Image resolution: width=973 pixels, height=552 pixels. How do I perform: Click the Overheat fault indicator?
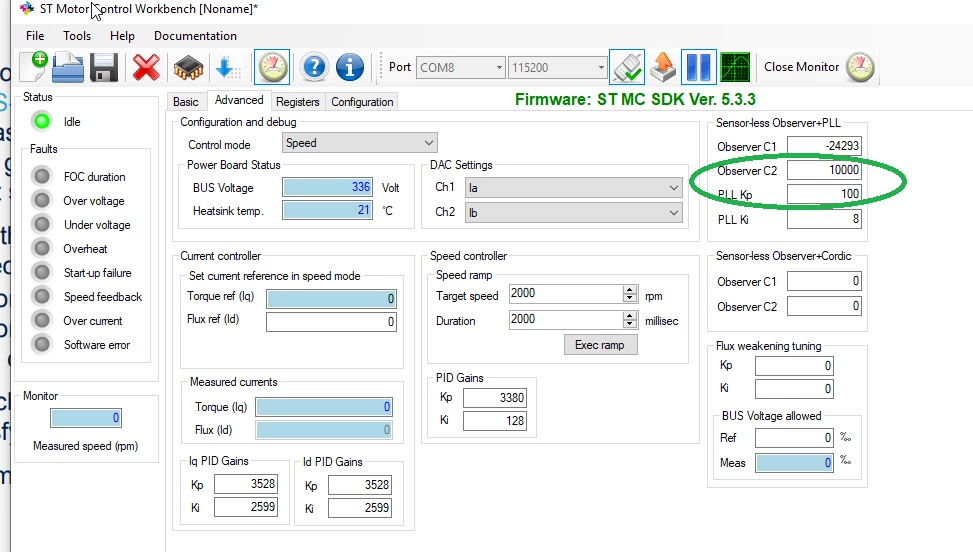click(x=42, y=248)
